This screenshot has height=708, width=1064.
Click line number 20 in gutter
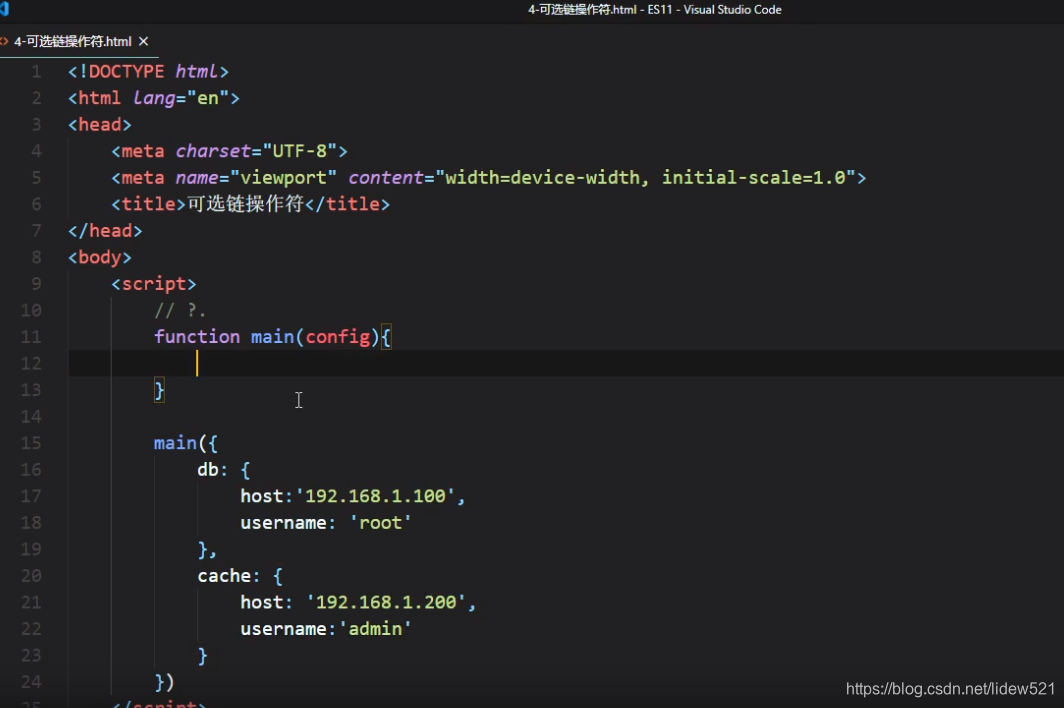[x=31, y=576]
